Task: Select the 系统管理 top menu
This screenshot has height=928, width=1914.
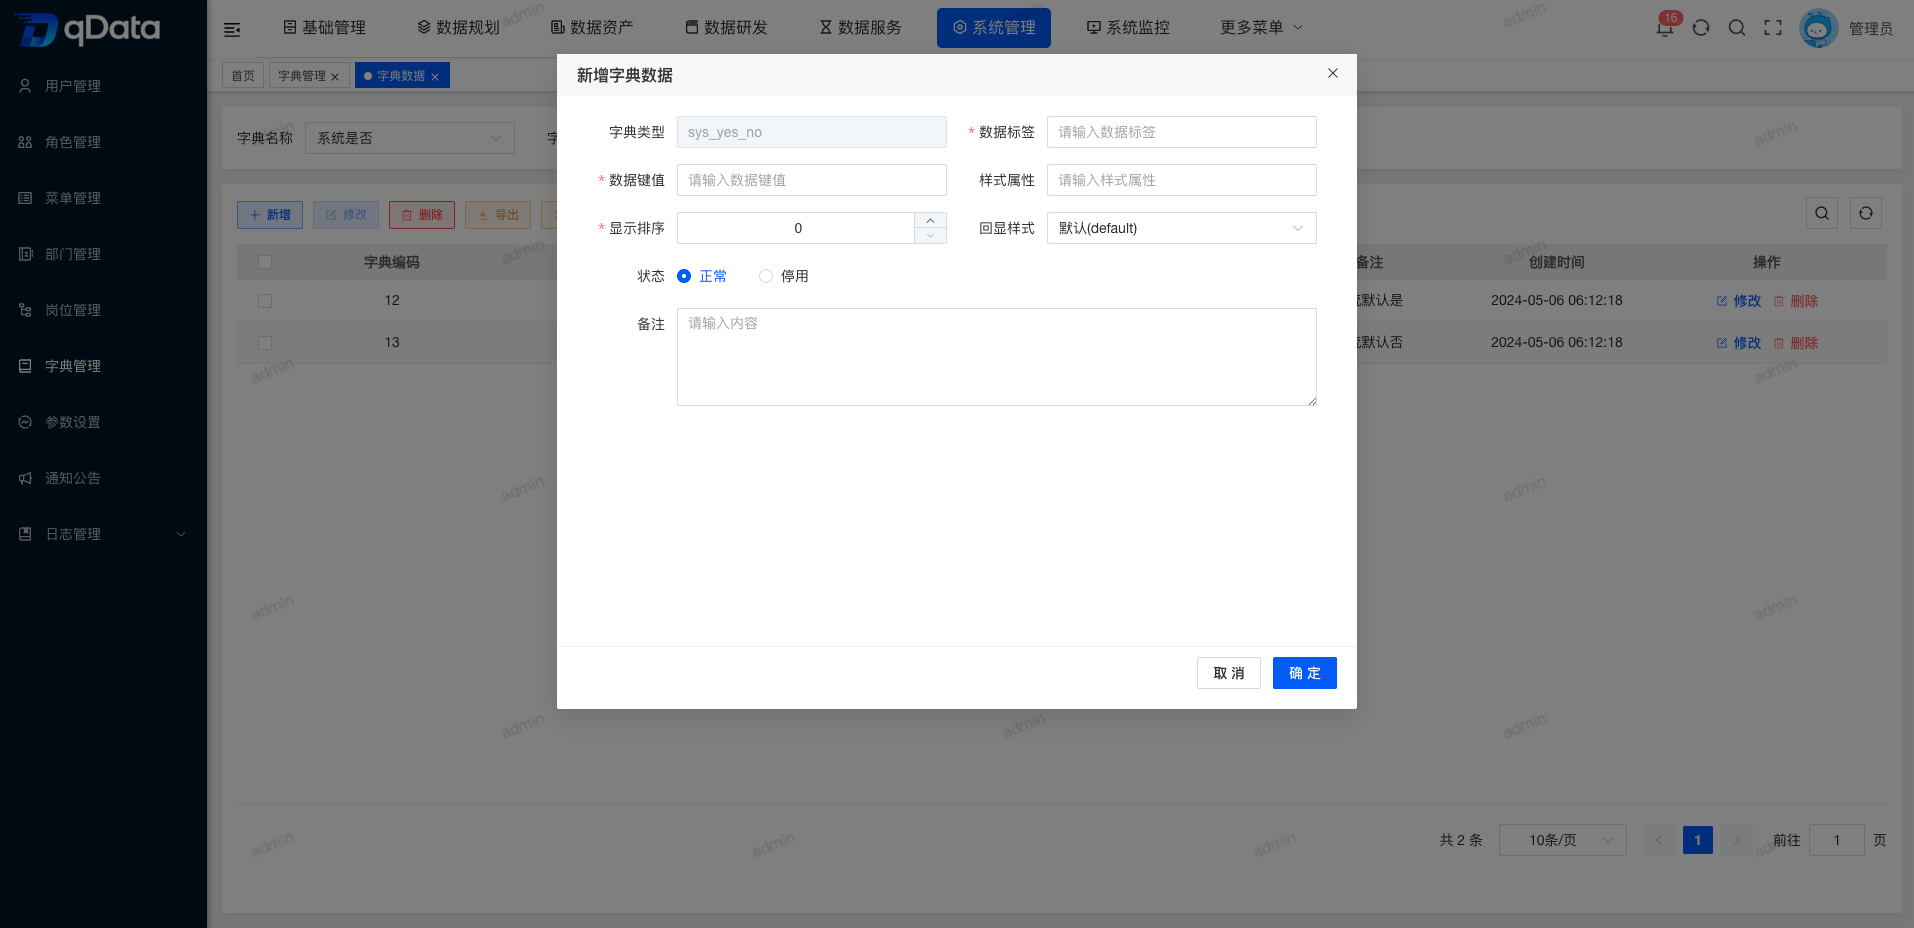Action: point(994,27)
